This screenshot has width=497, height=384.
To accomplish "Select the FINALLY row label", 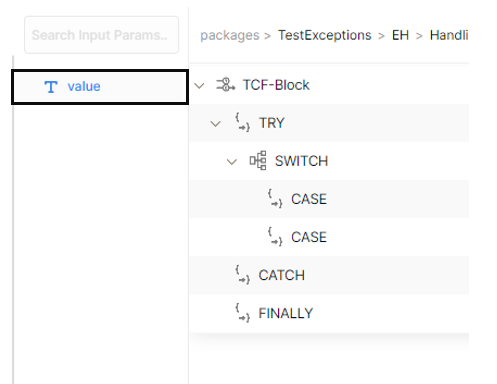I will [286, 313].
